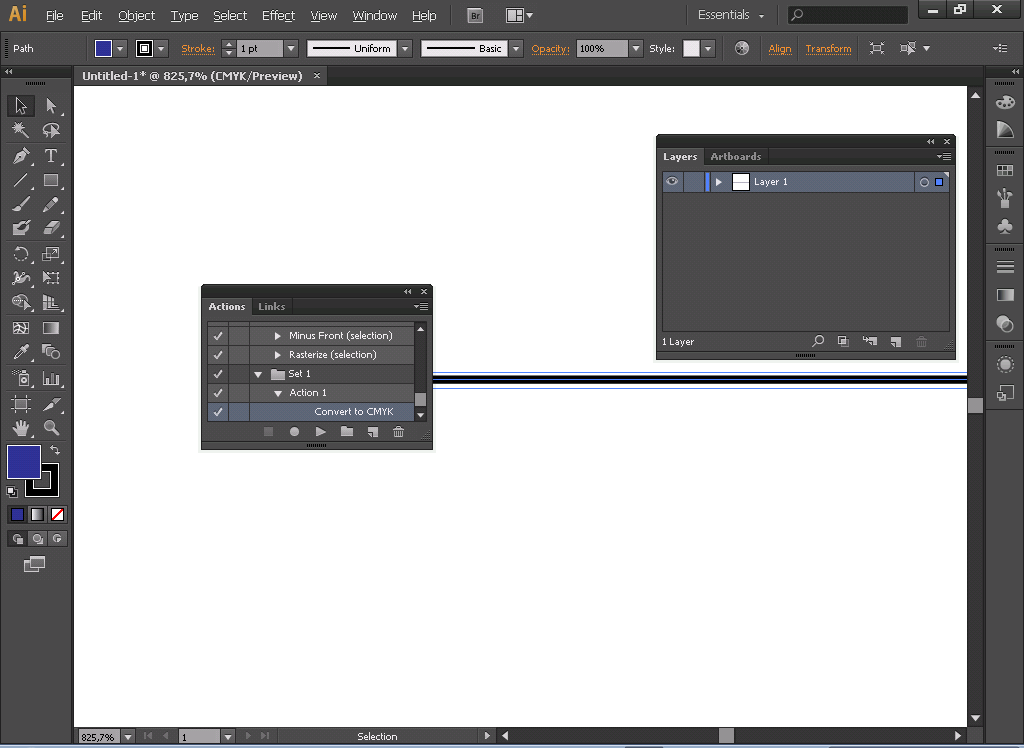Viewport: 1024px width, 748px height.
Task: Open the Essentials workspace switcher
Action: [731, 15]
